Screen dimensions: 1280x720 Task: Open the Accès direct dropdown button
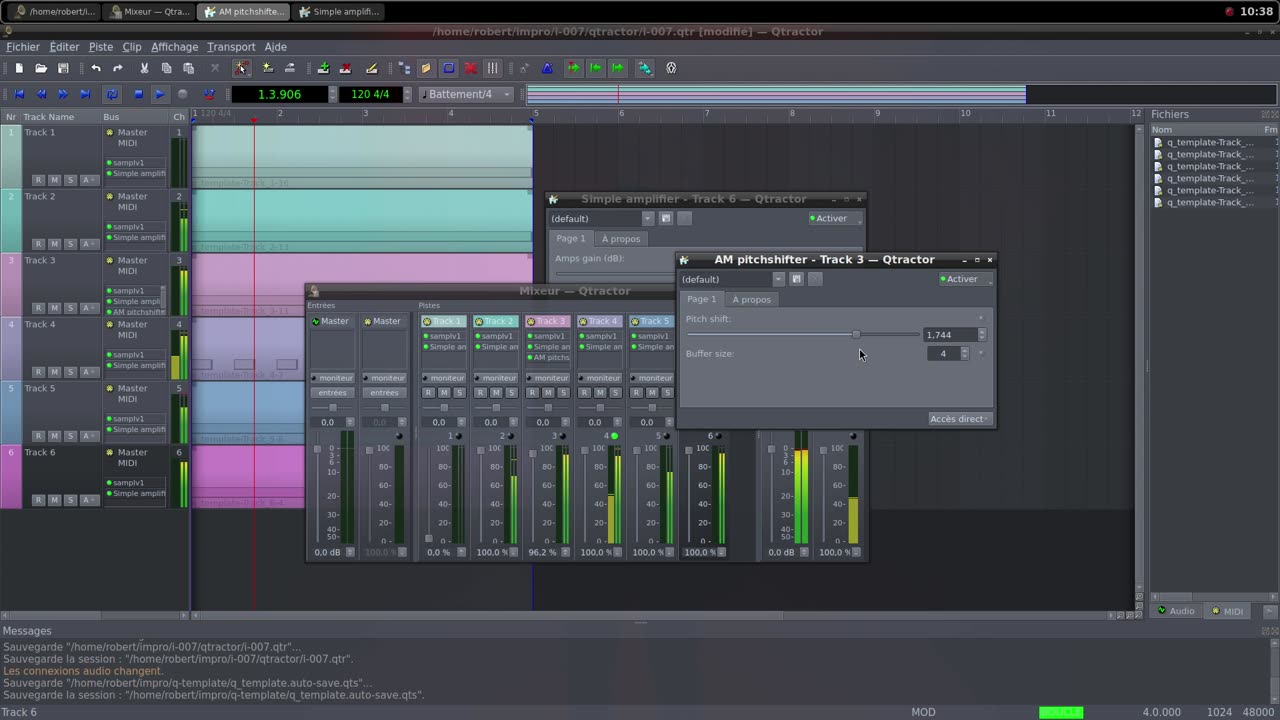pos(958,419)
